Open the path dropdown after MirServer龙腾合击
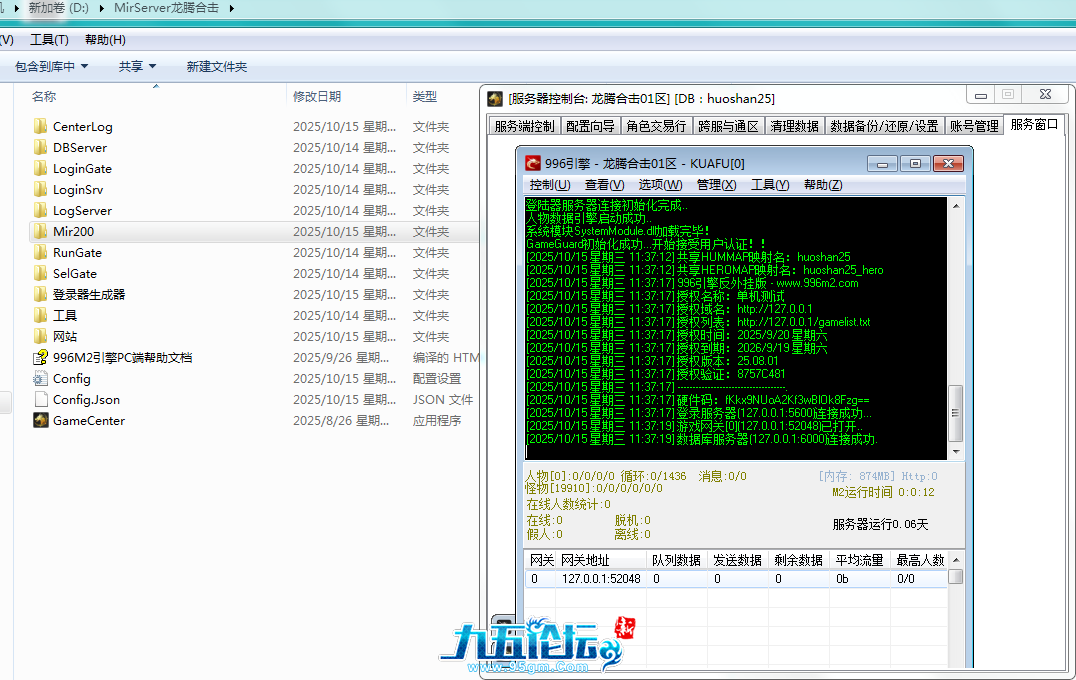Image resolution: width=1076 pixels, height=680 pixels. 232,8
